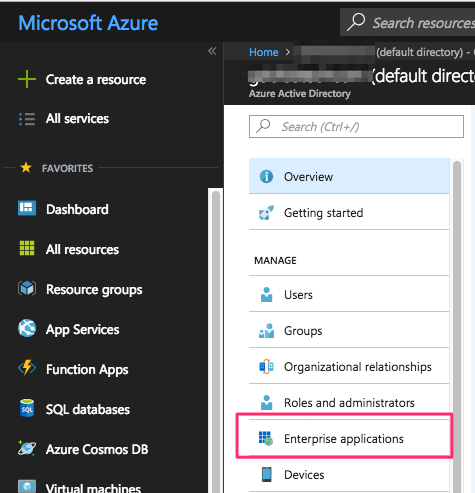
Task: Click the Overview info icon
Action: 266,176
